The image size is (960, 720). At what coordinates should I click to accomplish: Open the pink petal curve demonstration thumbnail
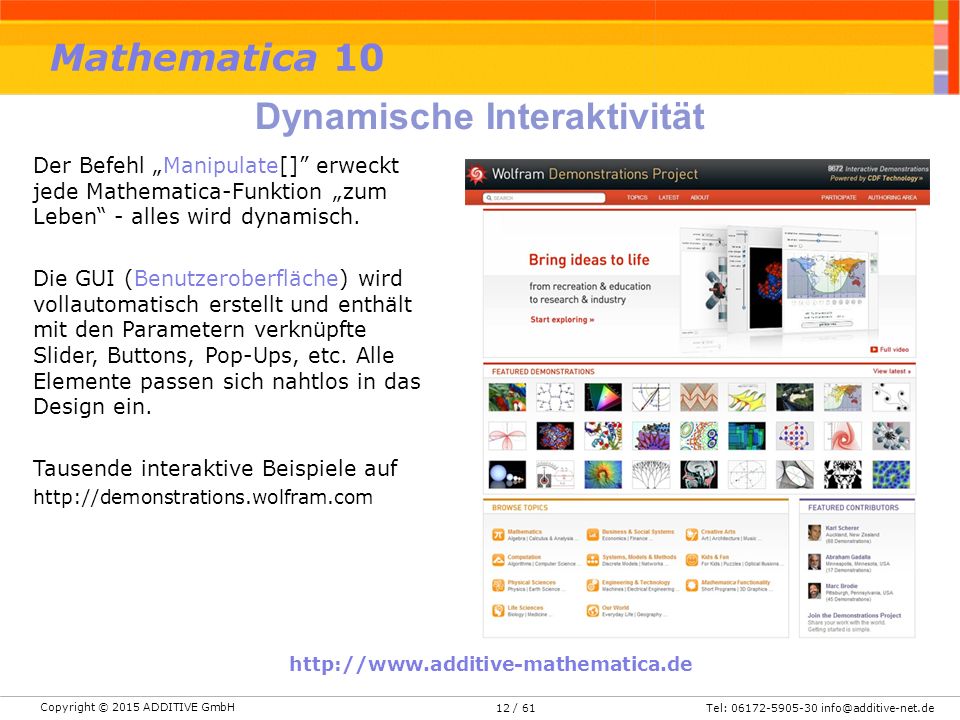[x=507, y=436]
